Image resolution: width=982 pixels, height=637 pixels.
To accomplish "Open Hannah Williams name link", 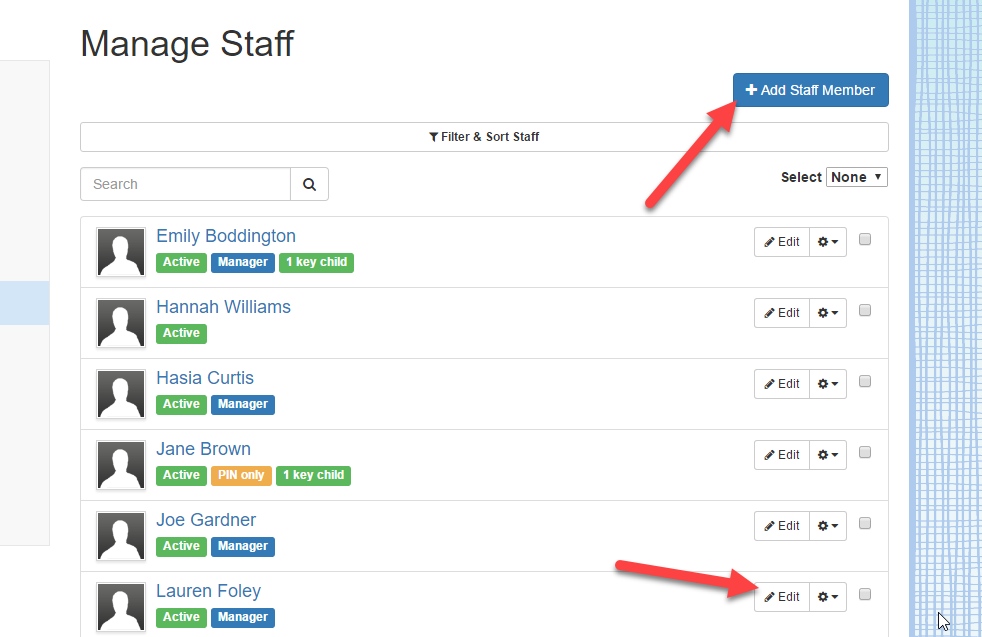I will click(x=224, y=307).
